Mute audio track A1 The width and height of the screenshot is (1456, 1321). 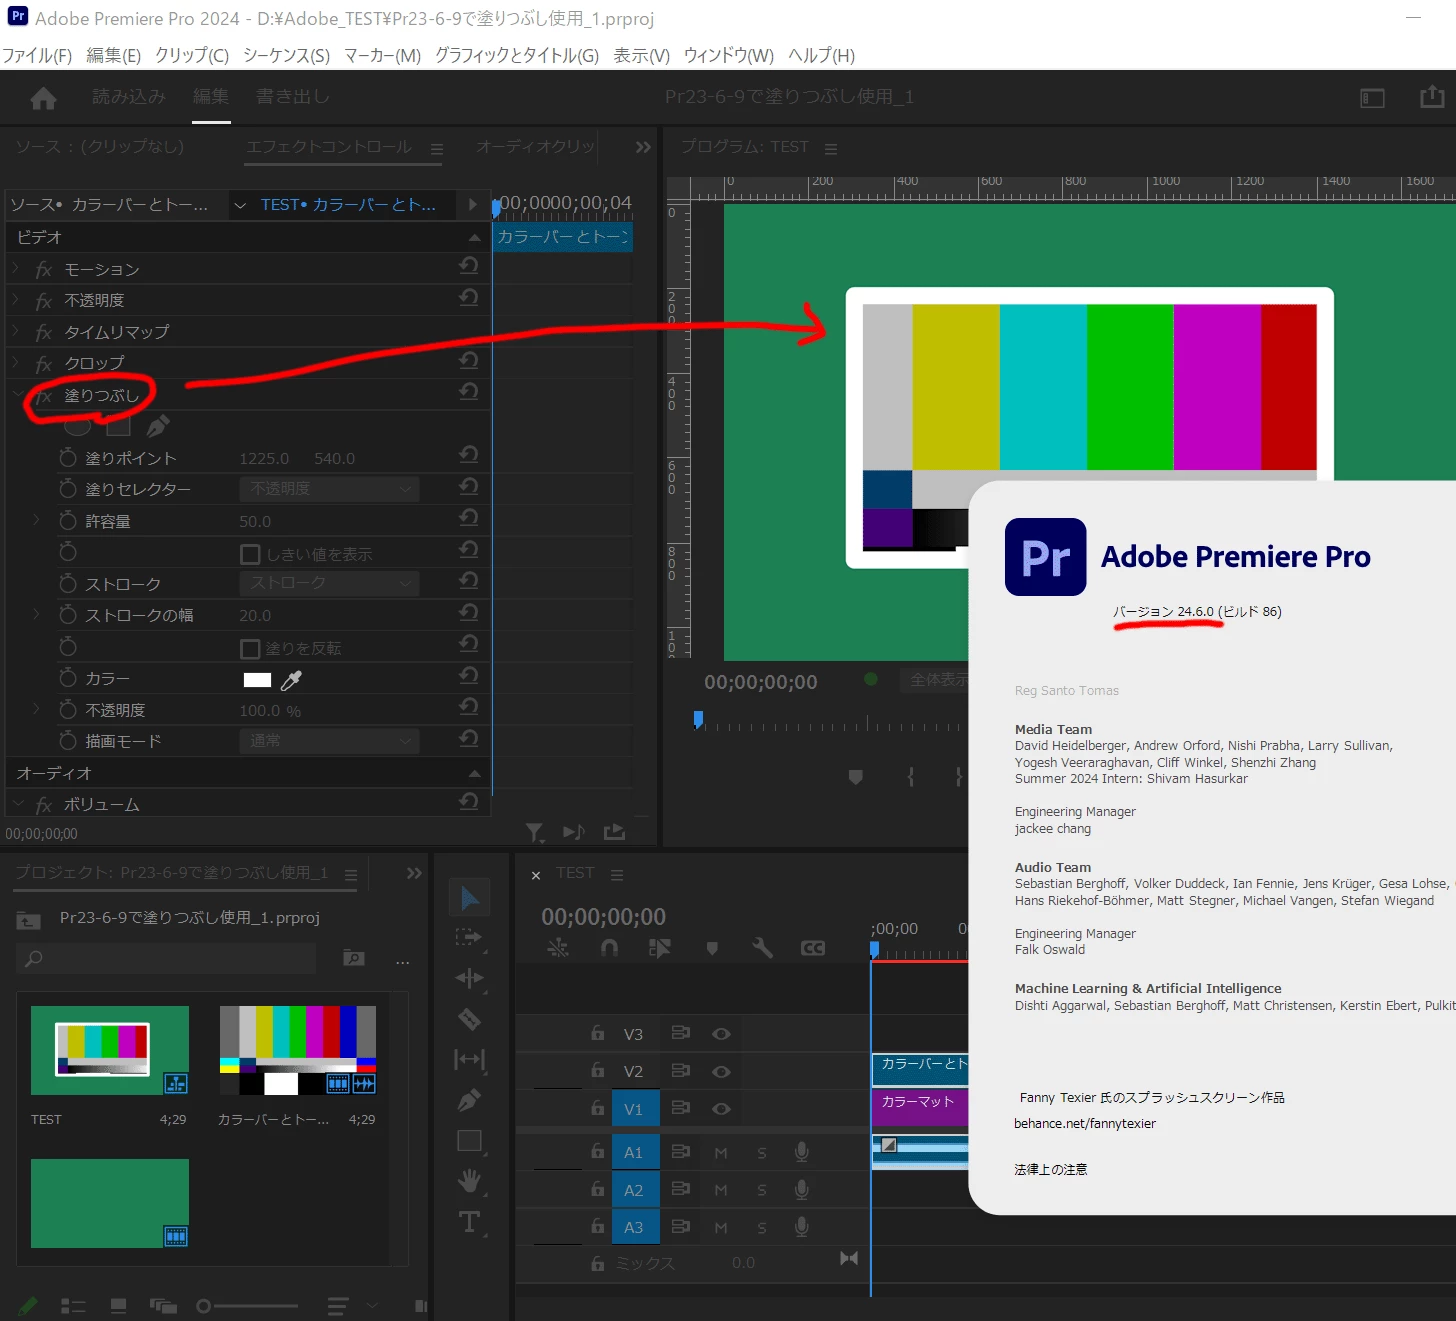(721, 1153)
